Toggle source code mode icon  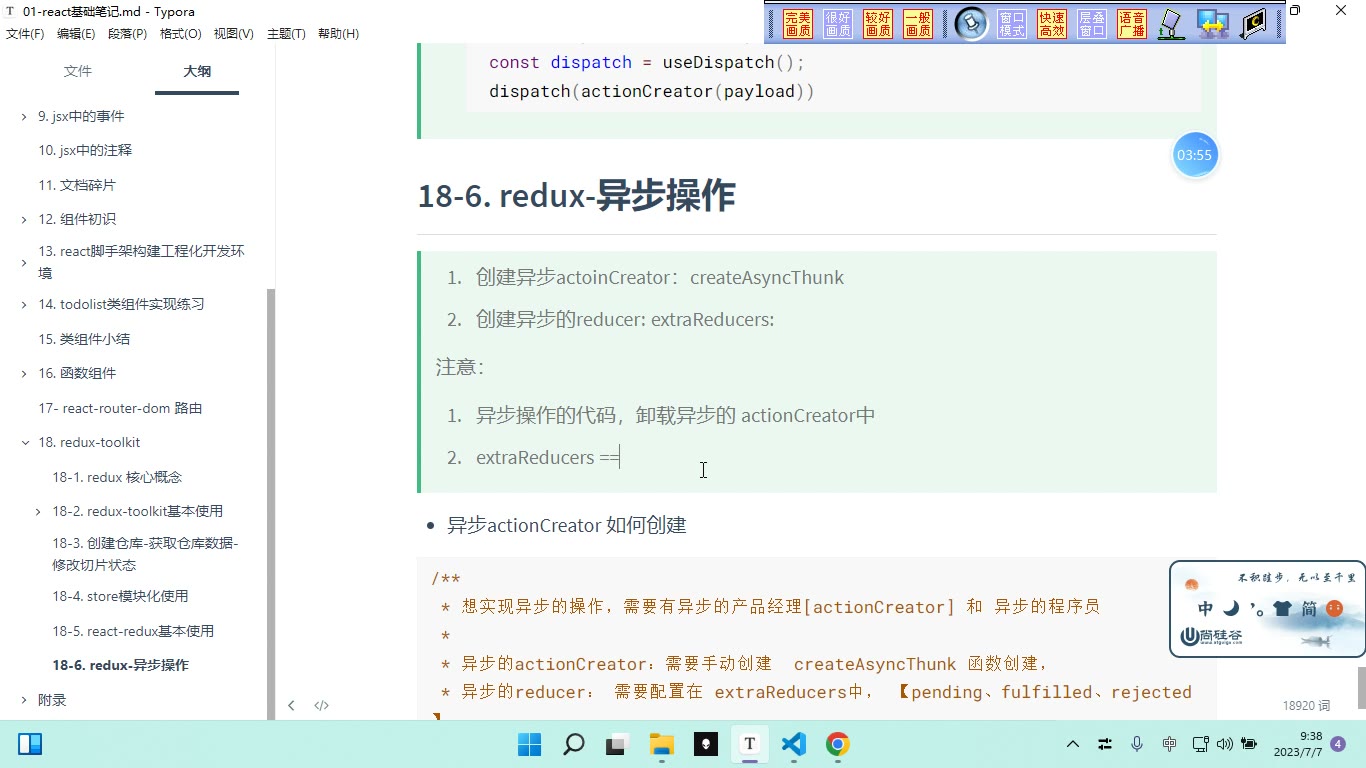[322, 705]
